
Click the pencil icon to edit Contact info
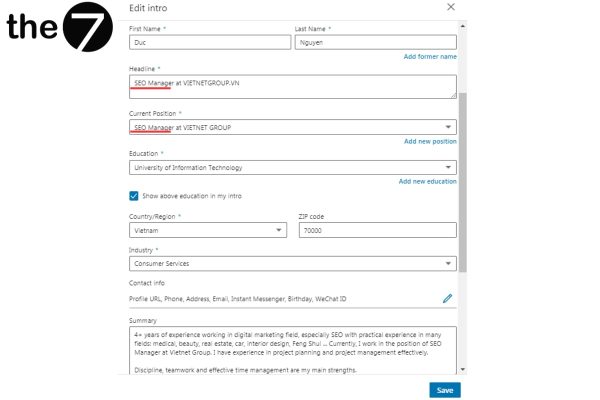pyautogui.click(x=448, y=298)
